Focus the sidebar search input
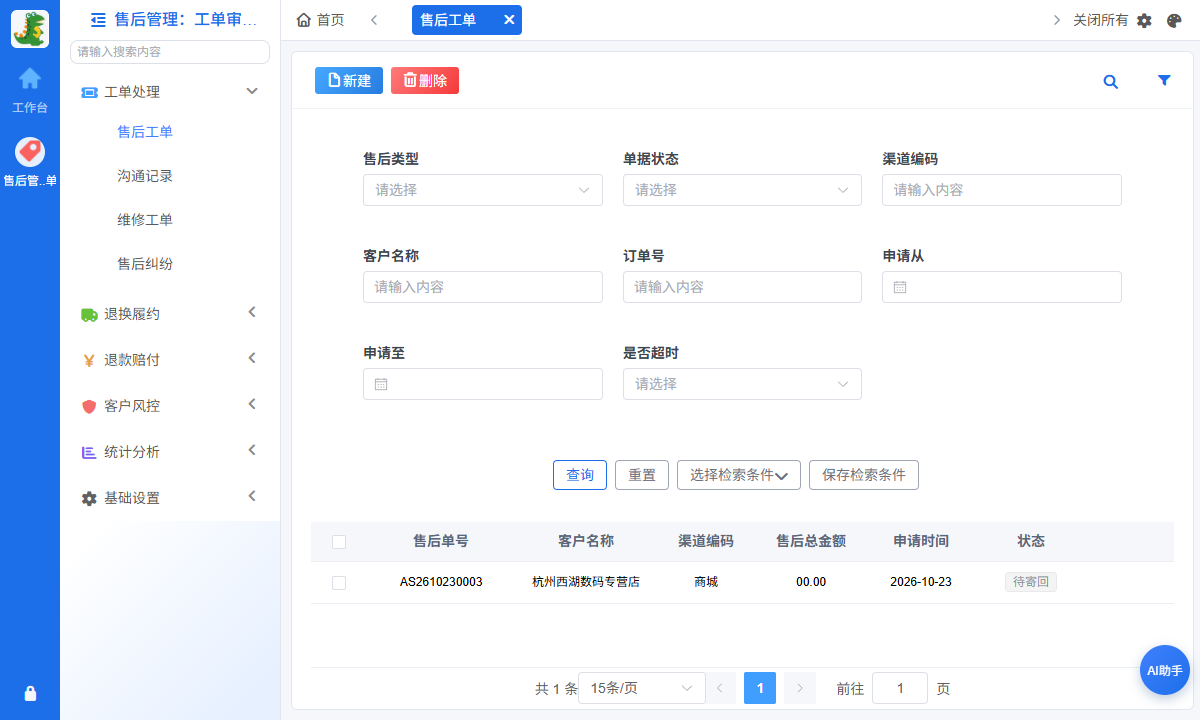Screen dimensions: 1200x720 click(x=170, y=52)
